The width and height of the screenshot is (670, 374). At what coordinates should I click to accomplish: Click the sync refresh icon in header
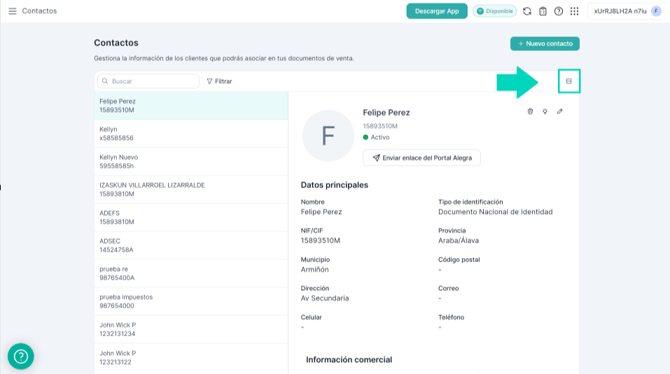click(x=527, y=11)
